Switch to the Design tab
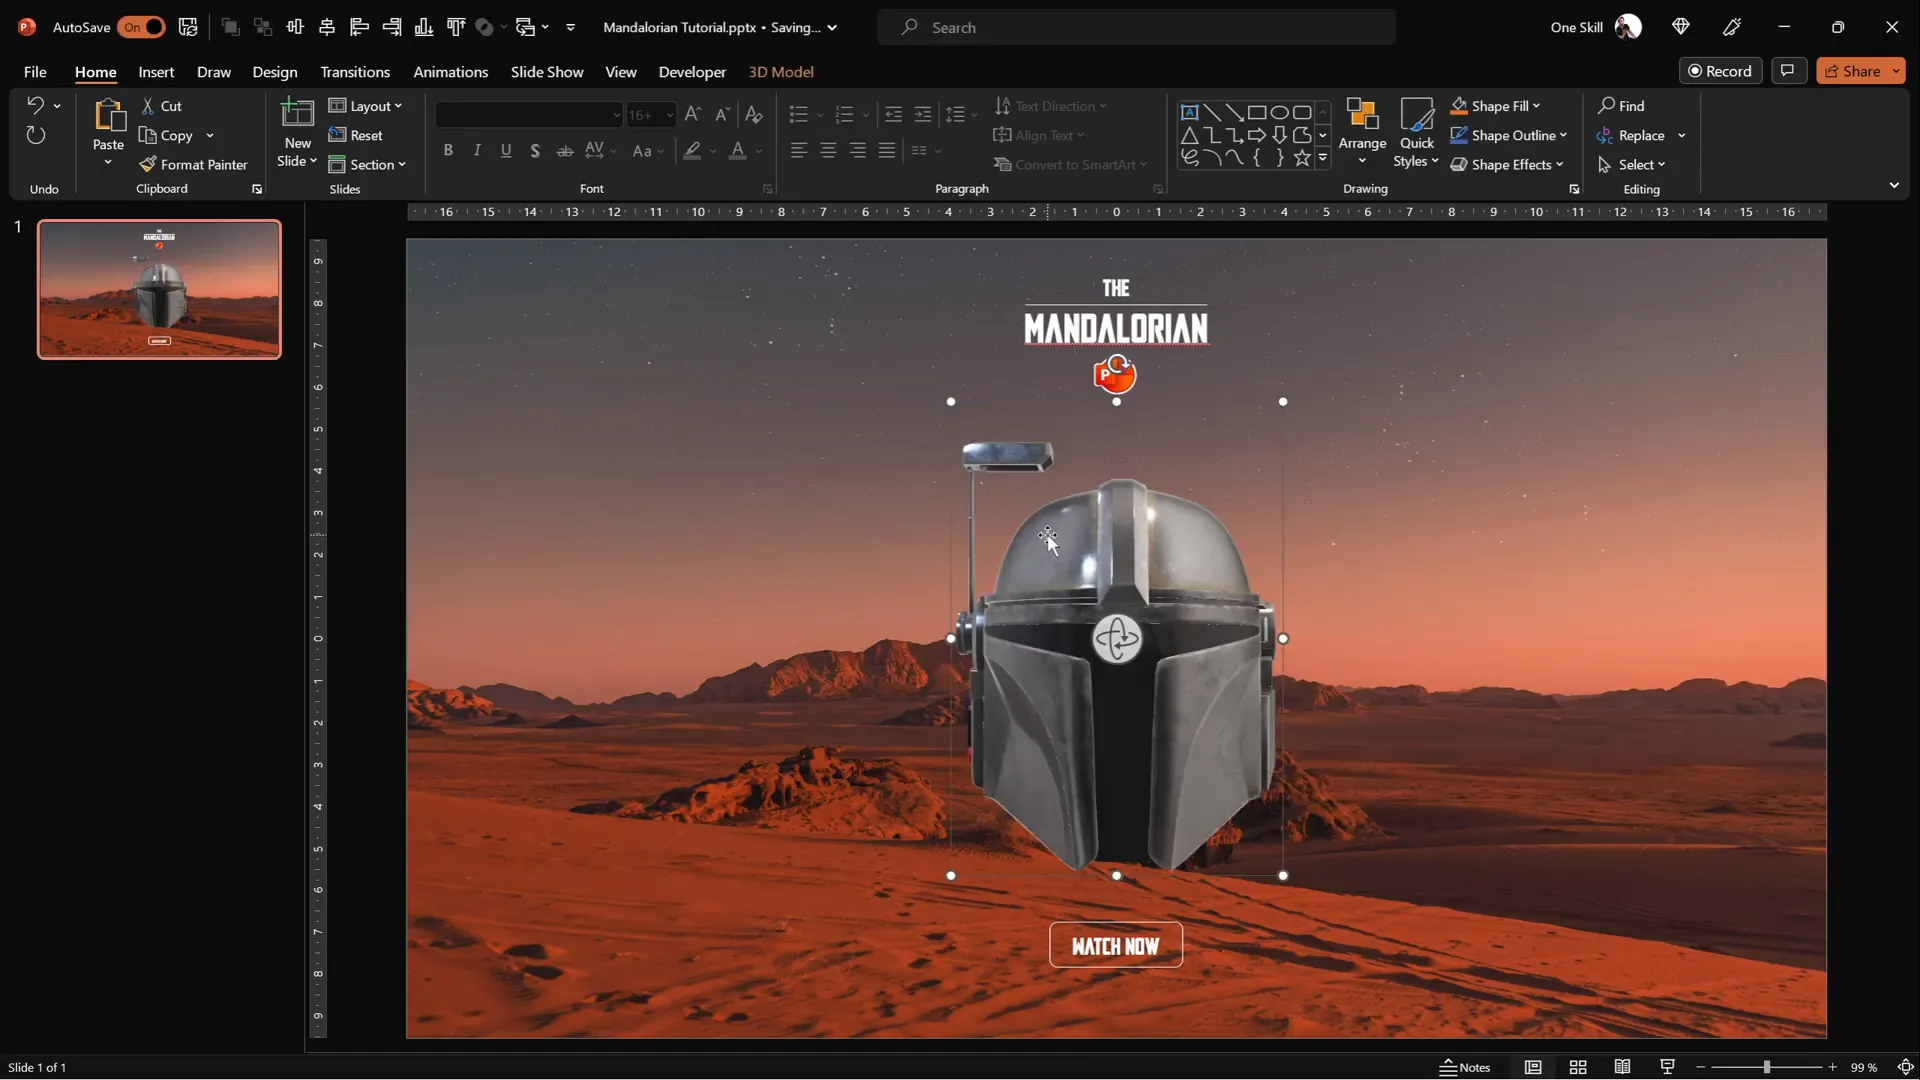Screen dimensions: 1920x1080 pyautogui.click(x=274, y=71)
